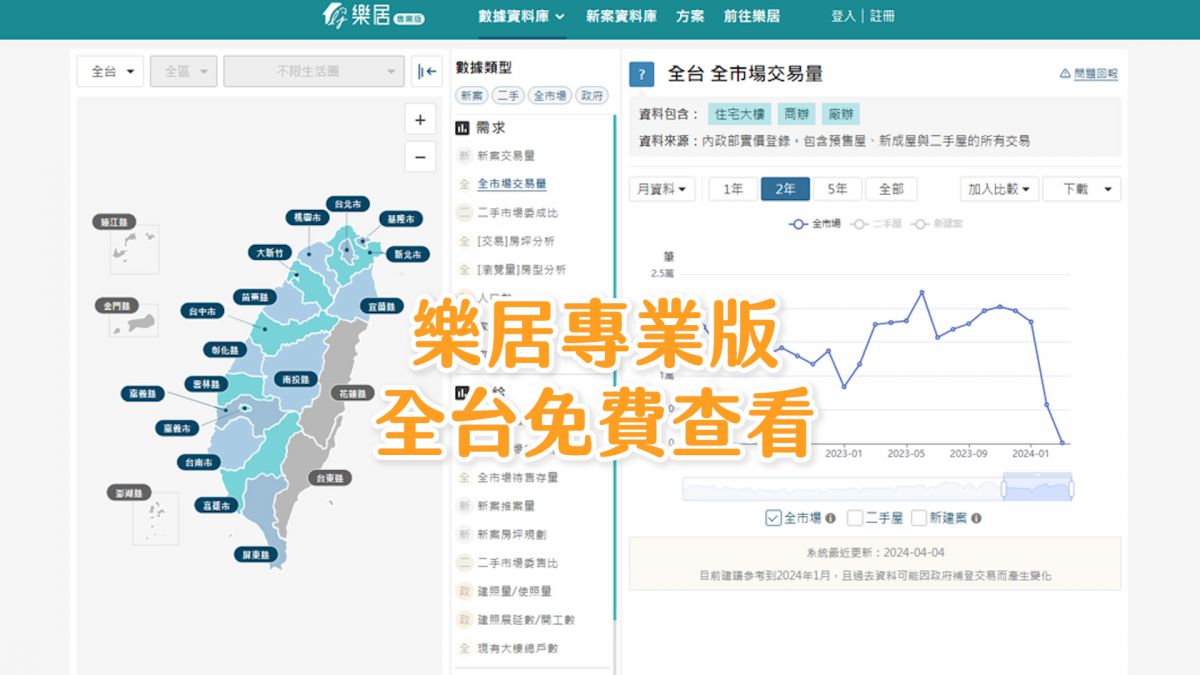The width and height of the screenshot is (1200, 675).
Task: Toggle 新建案 series in chart legend
Action: (937, 224)
